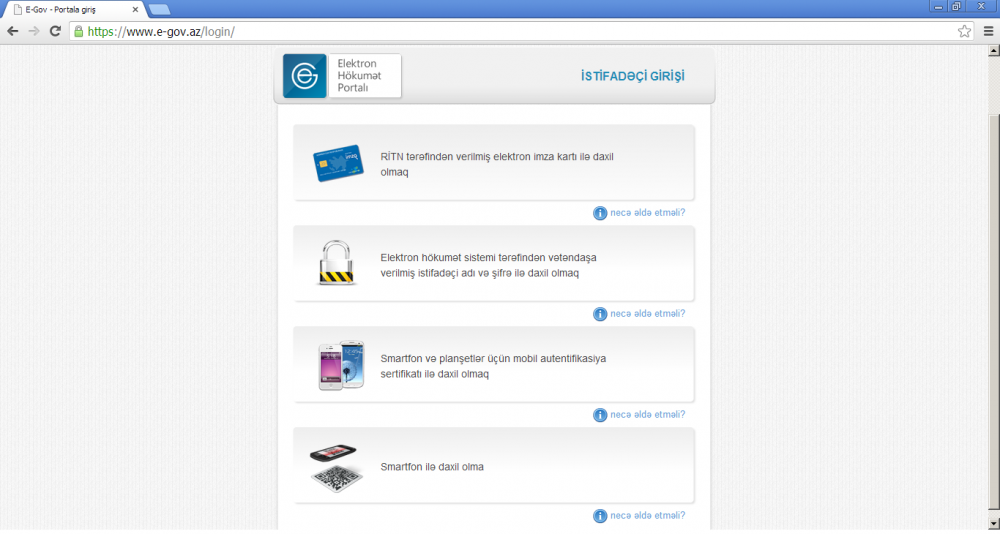Click info icon under mobil autentifikasiya option
Screen dimensions: 1000x534
[599, 415]
